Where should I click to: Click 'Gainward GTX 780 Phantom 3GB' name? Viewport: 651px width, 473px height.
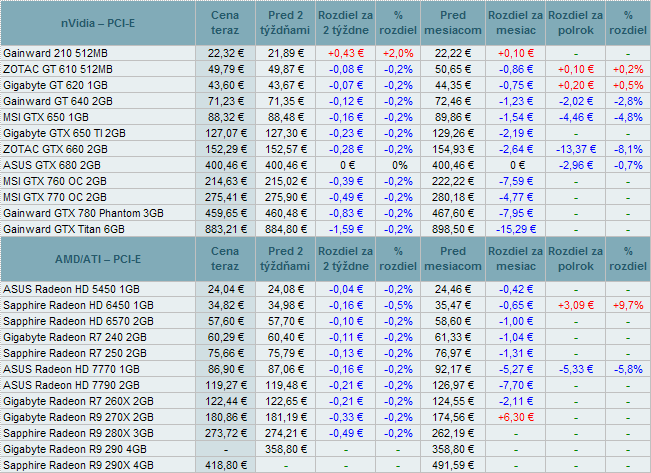[x=83, y=213]
